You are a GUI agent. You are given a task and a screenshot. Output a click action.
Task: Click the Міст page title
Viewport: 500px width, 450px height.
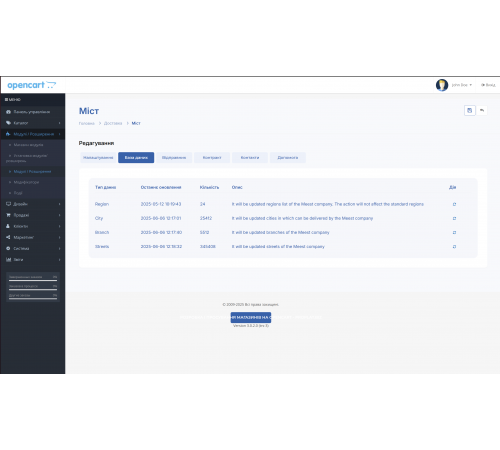coord(89,111)
